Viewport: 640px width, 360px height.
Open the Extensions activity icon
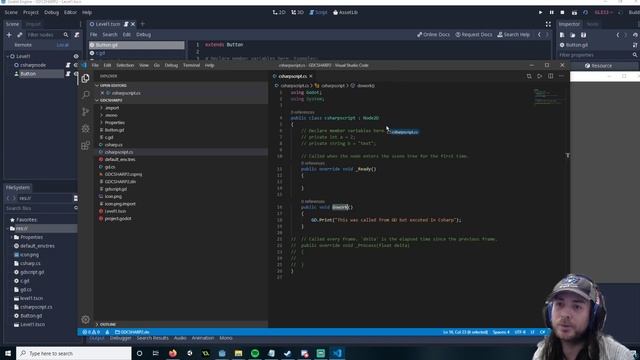(85, 145)
